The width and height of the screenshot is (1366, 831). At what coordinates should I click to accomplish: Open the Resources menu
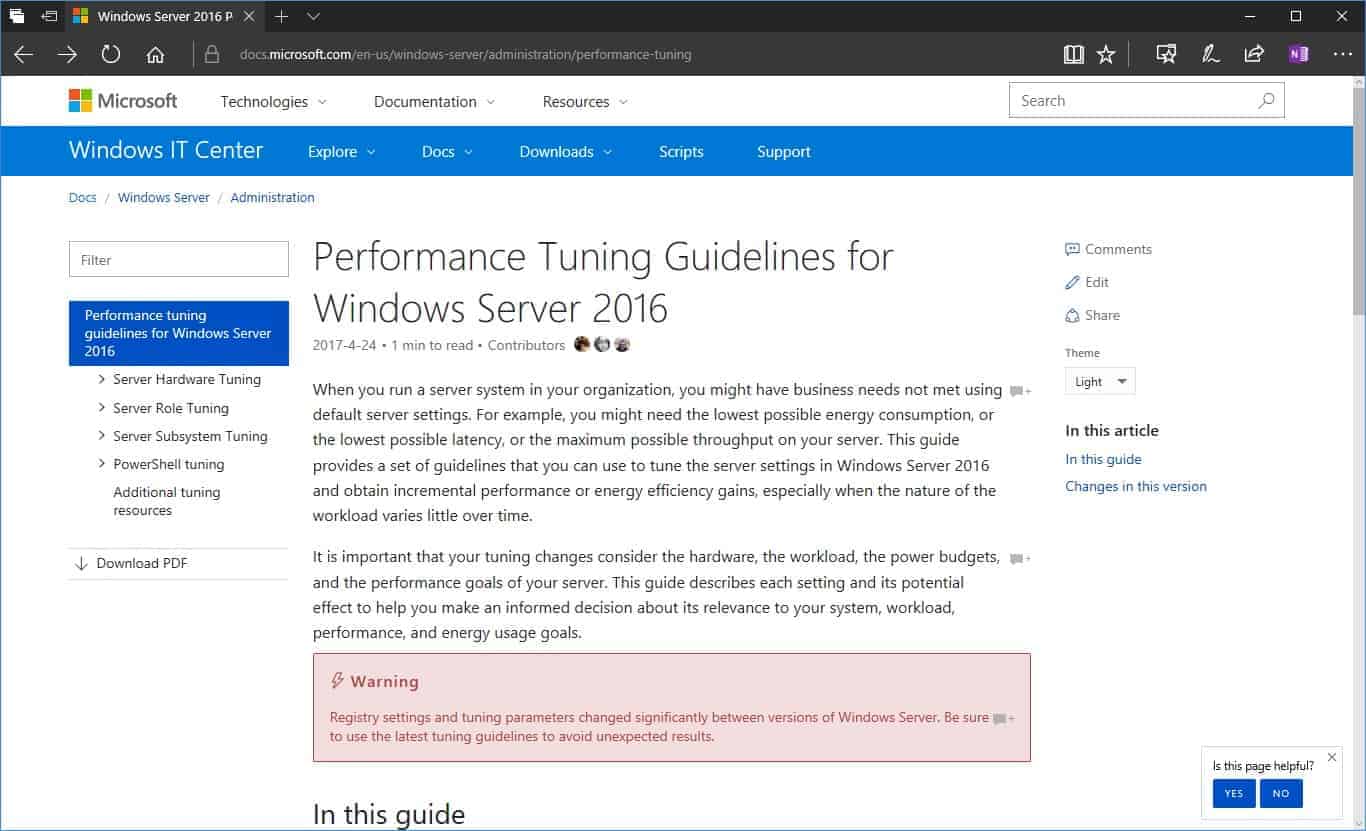(585, 102)
